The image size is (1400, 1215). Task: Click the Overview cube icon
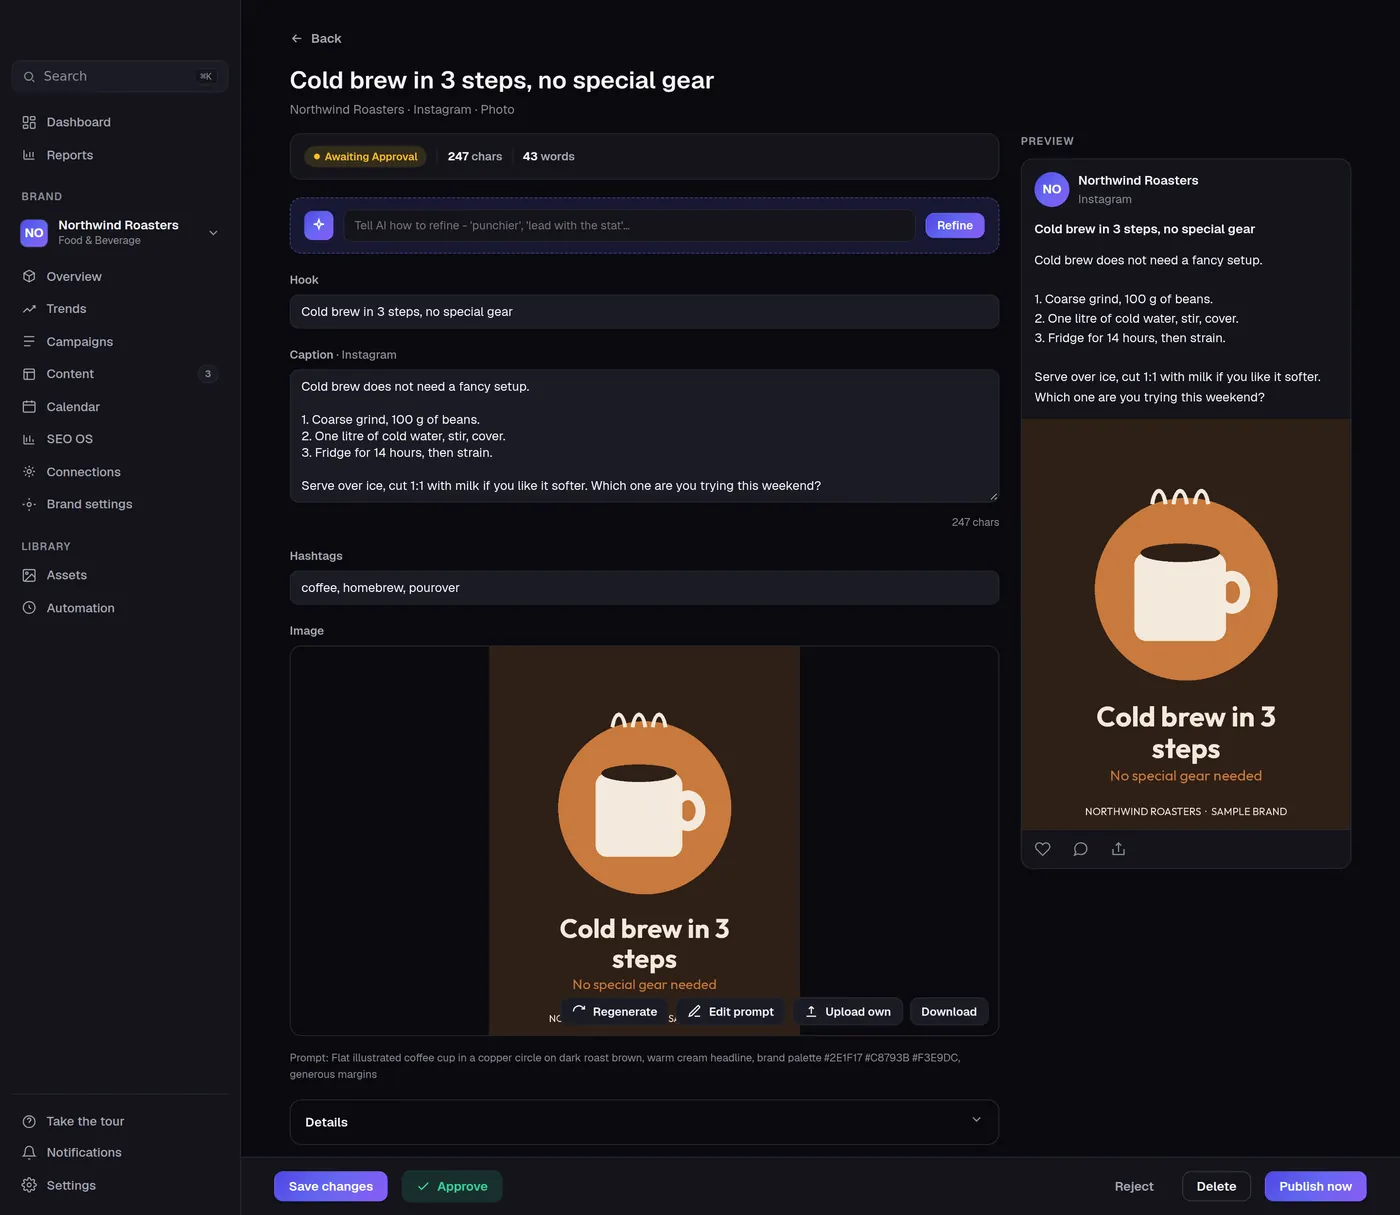(x=29, y=276)
